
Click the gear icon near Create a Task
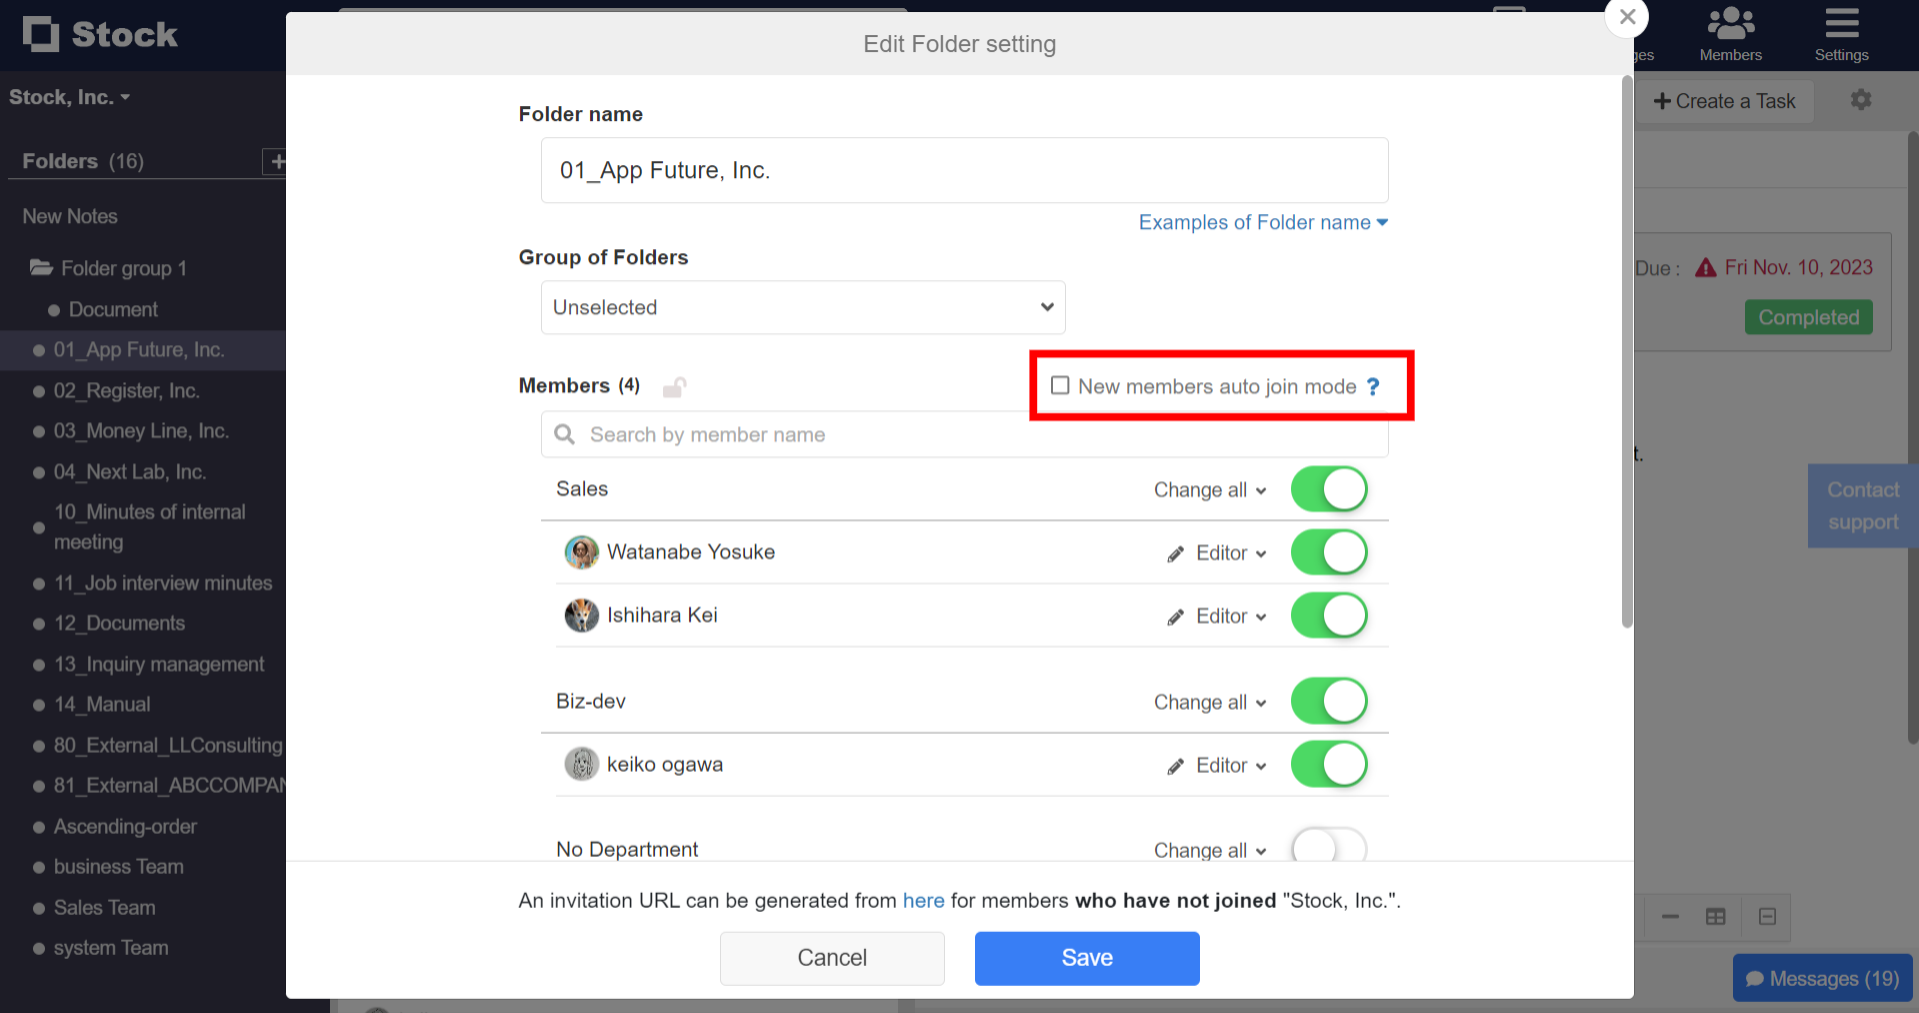1860,100
